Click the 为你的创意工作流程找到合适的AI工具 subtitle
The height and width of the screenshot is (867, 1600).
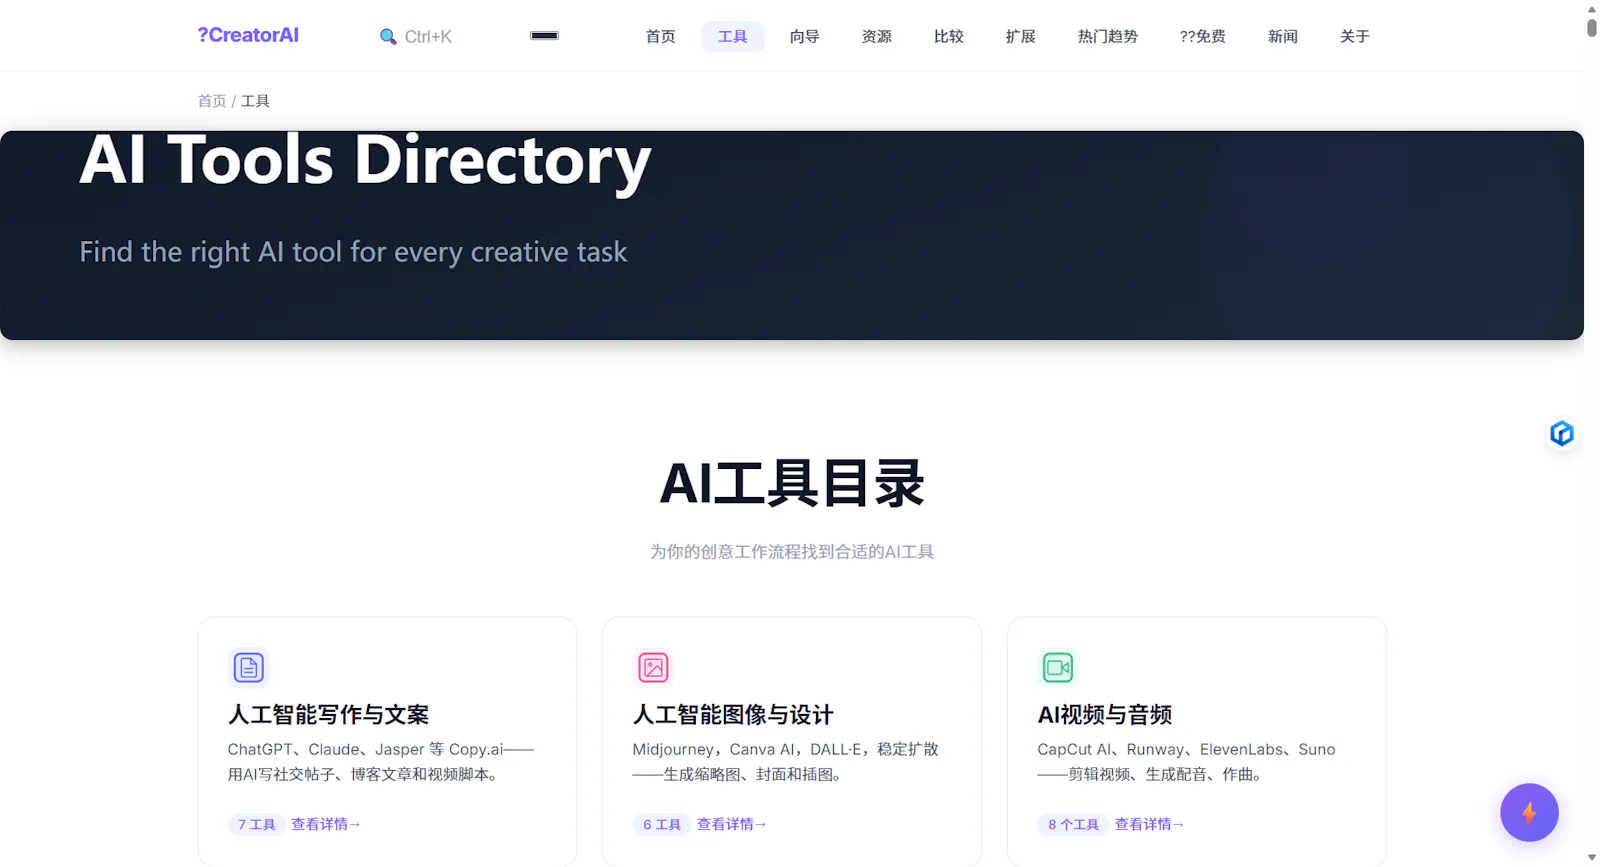point(792,552)
